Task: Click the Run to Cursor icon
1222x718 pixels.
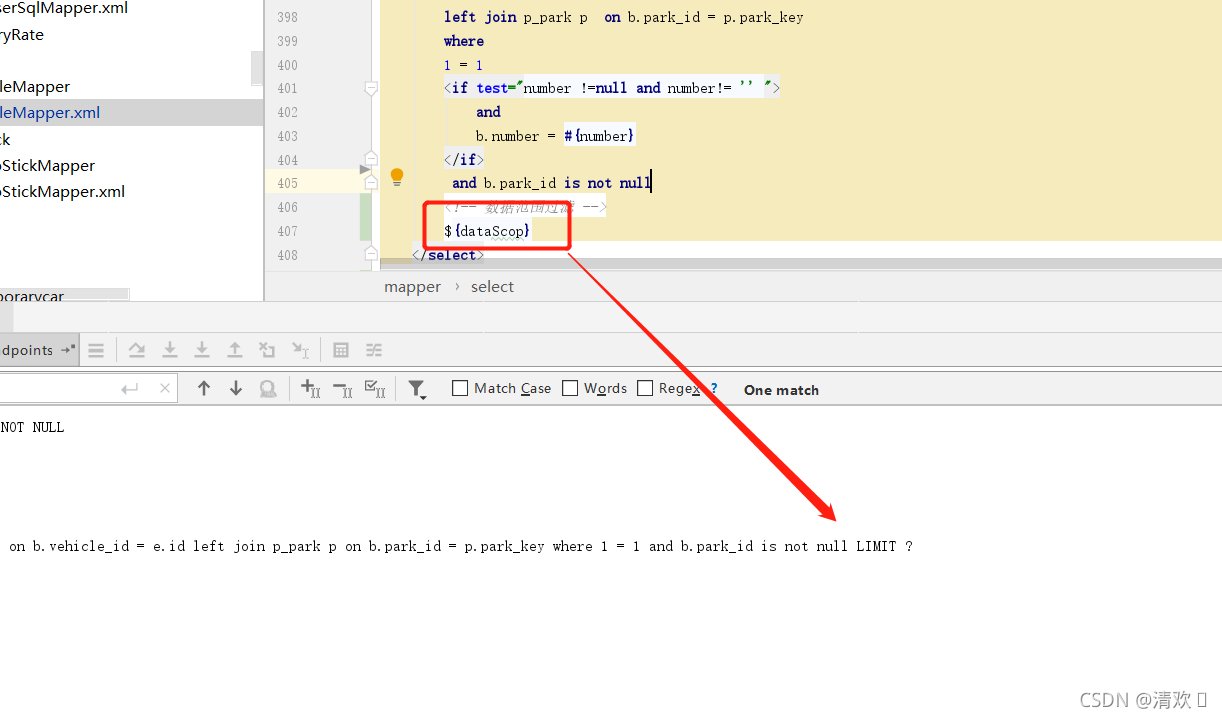Action: click(300, 350)
